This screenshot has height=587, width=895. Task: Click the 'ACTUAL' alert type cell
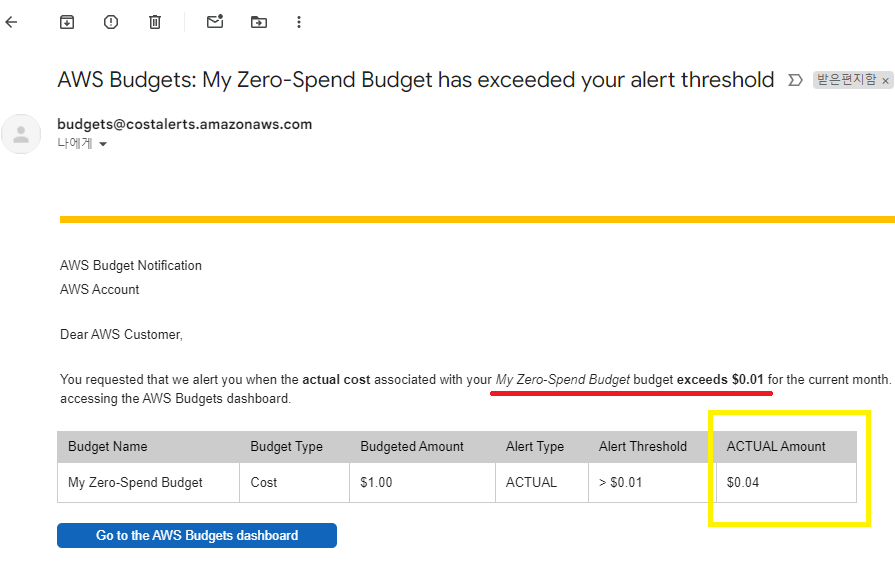tap(542, 483)
